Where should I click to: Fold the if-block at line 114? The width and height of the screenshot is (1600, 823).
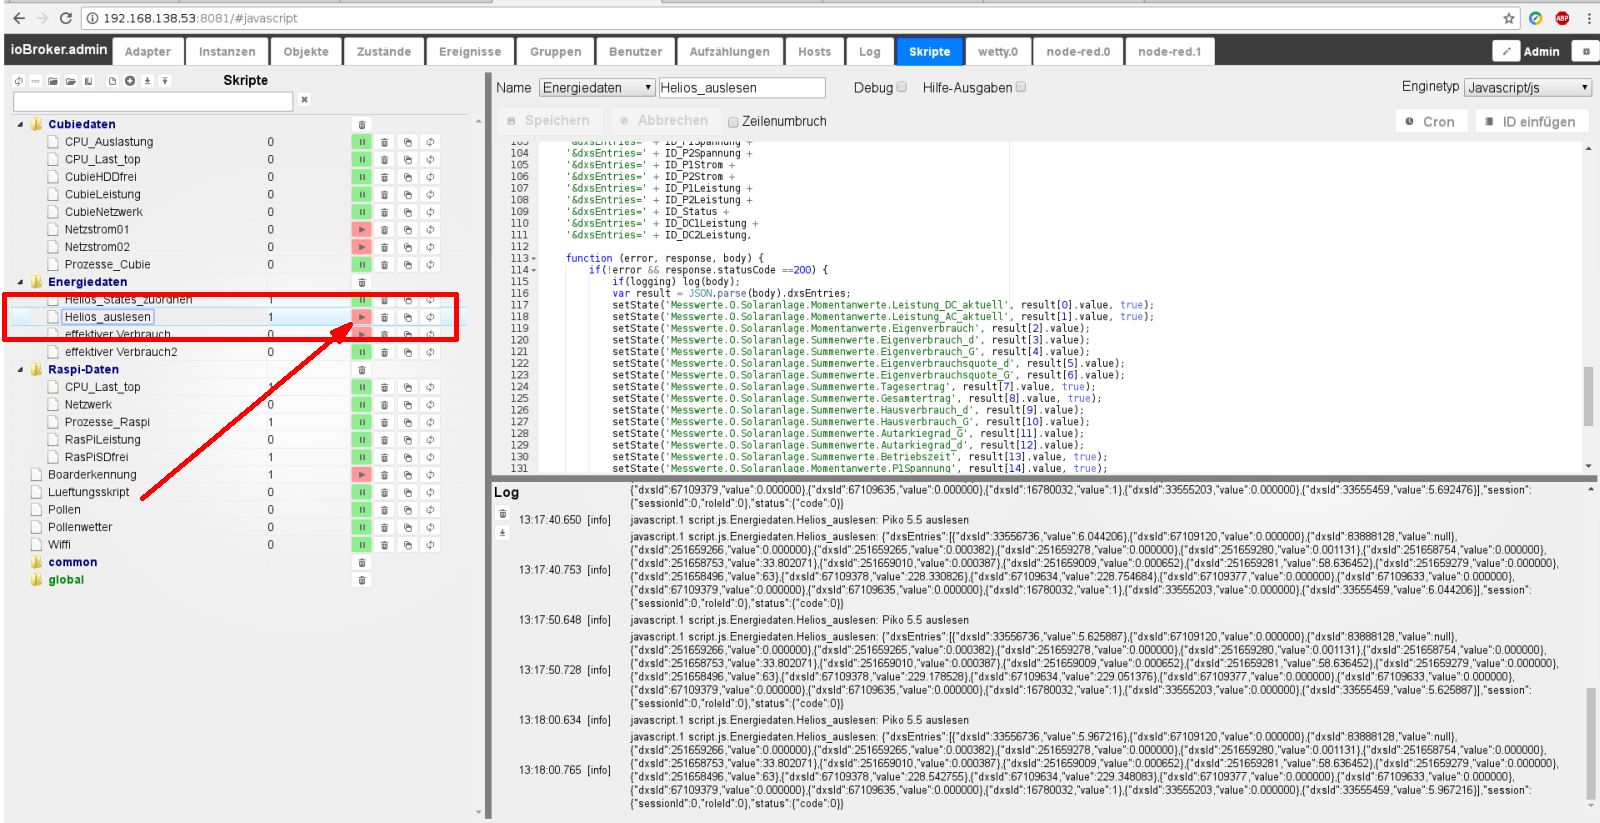click(534, 270)
